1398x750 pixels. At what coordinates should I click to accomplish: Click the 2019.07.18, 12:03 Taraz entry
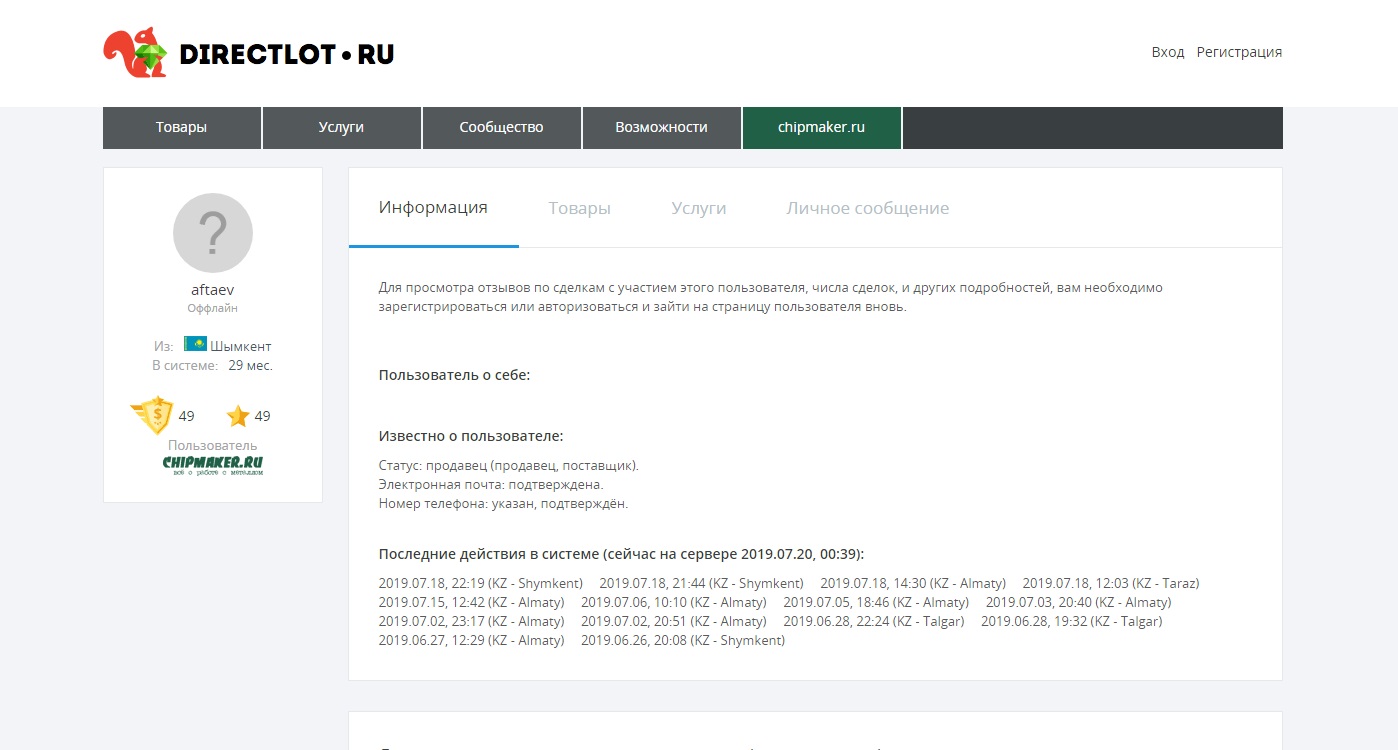coord(1111,583)
